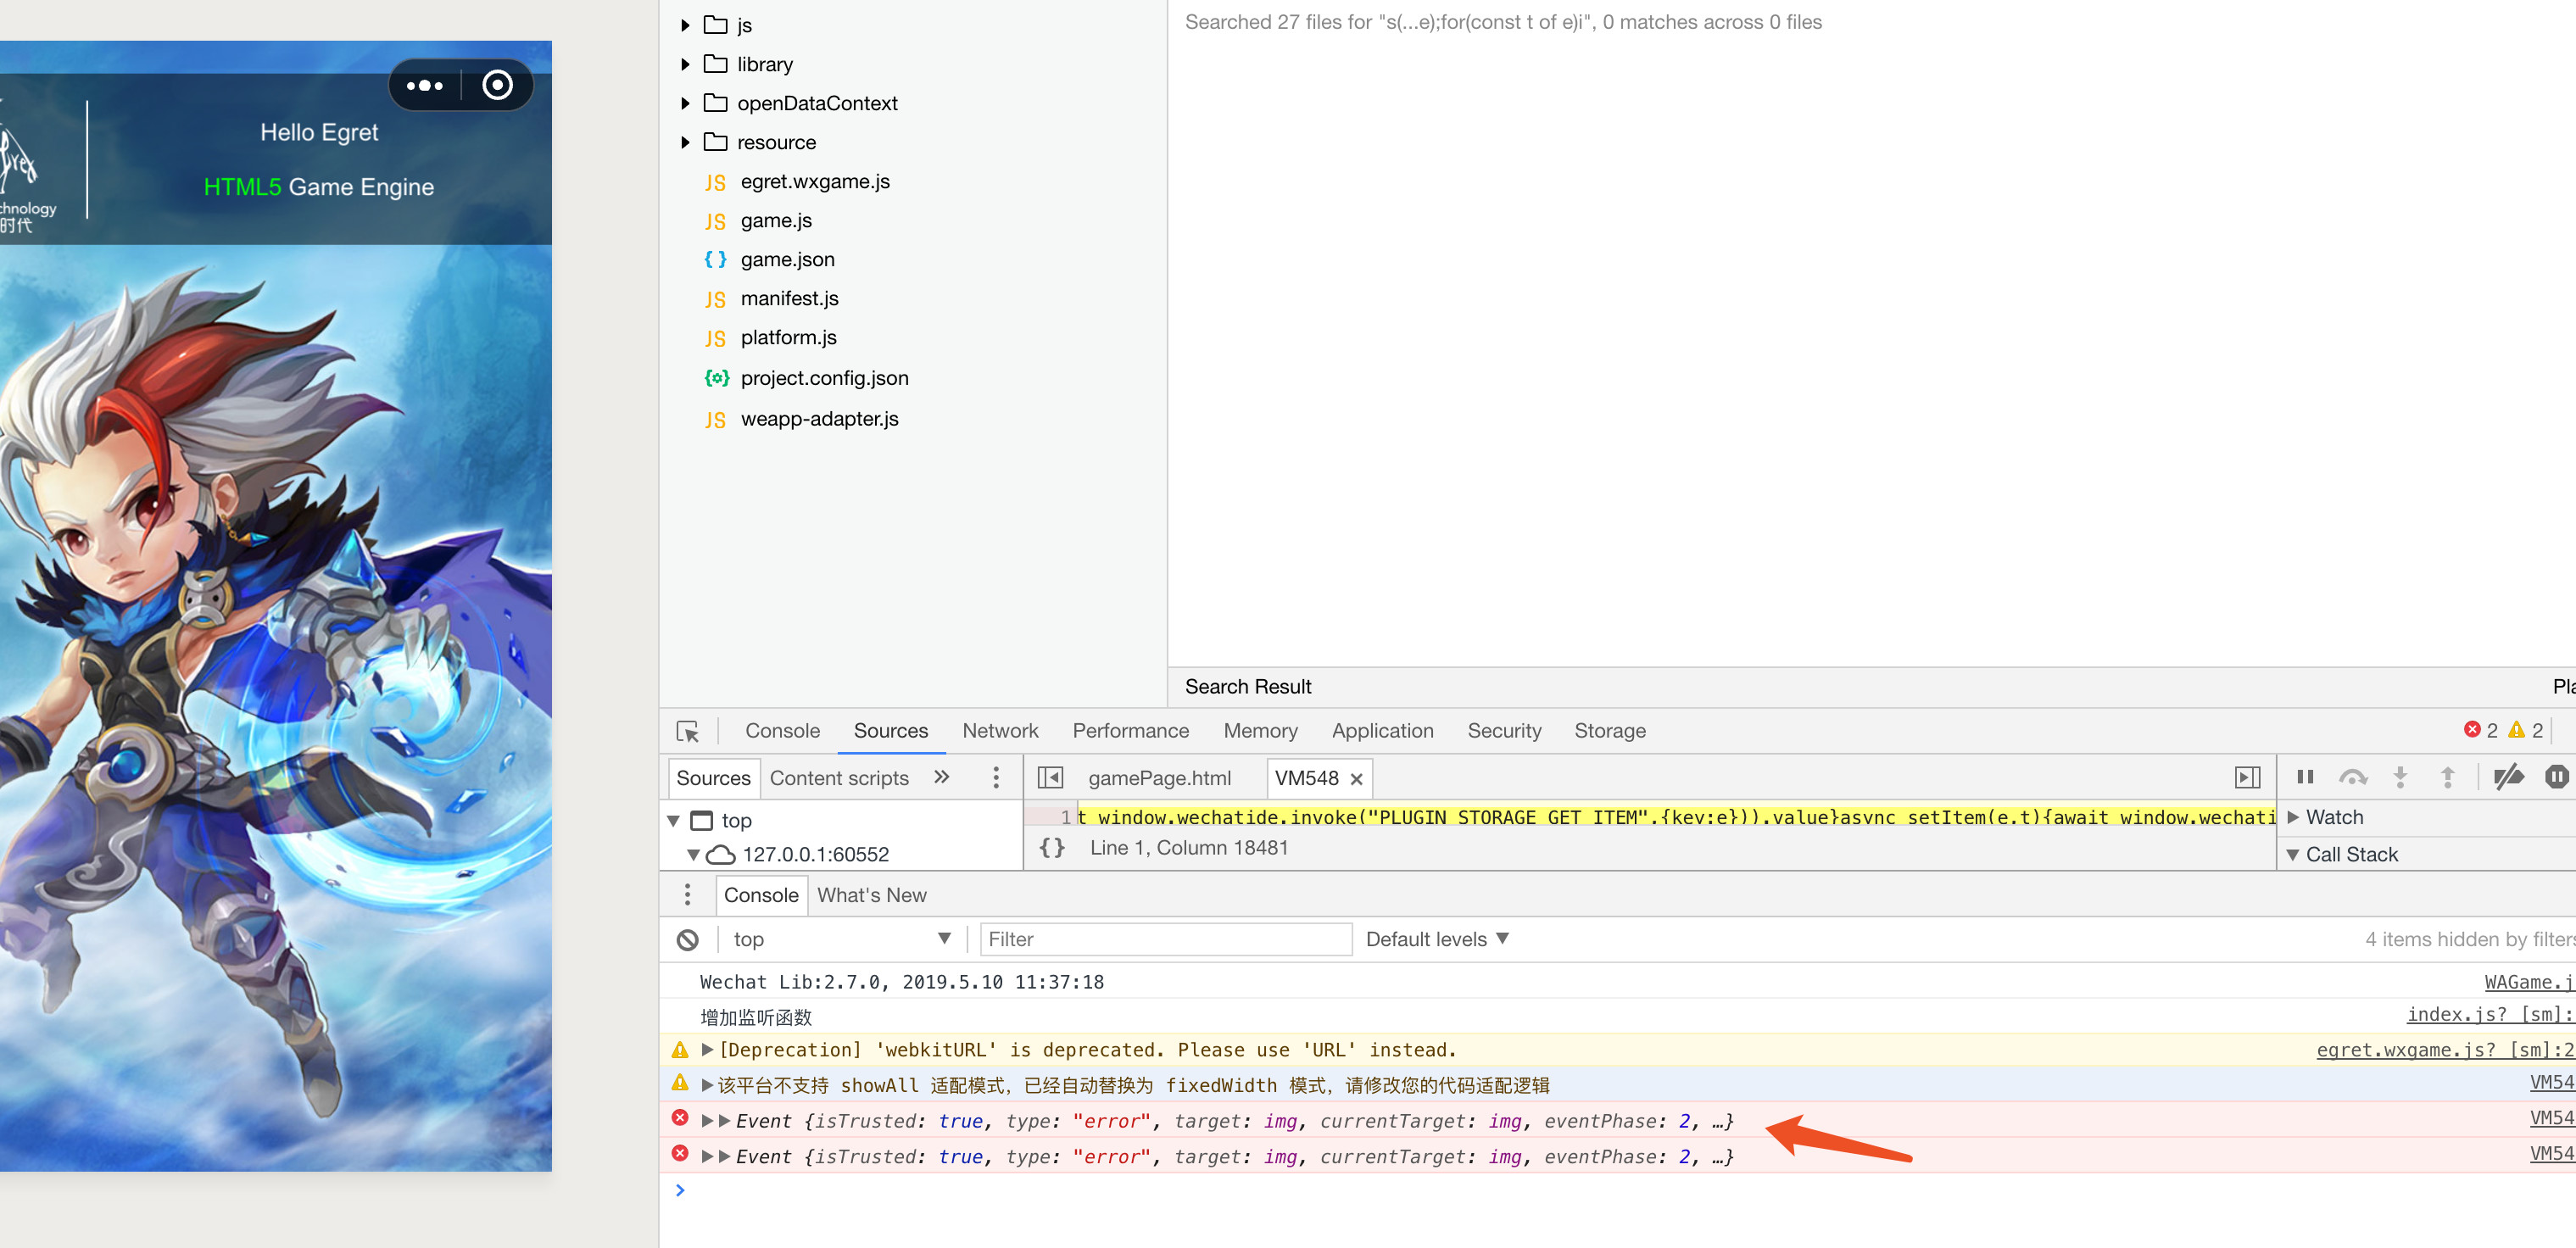This screenshot has width=2576, height=1248.
Task: Click the inspect element picker icon
Action: pyautogui.click(x=688, y=732)
